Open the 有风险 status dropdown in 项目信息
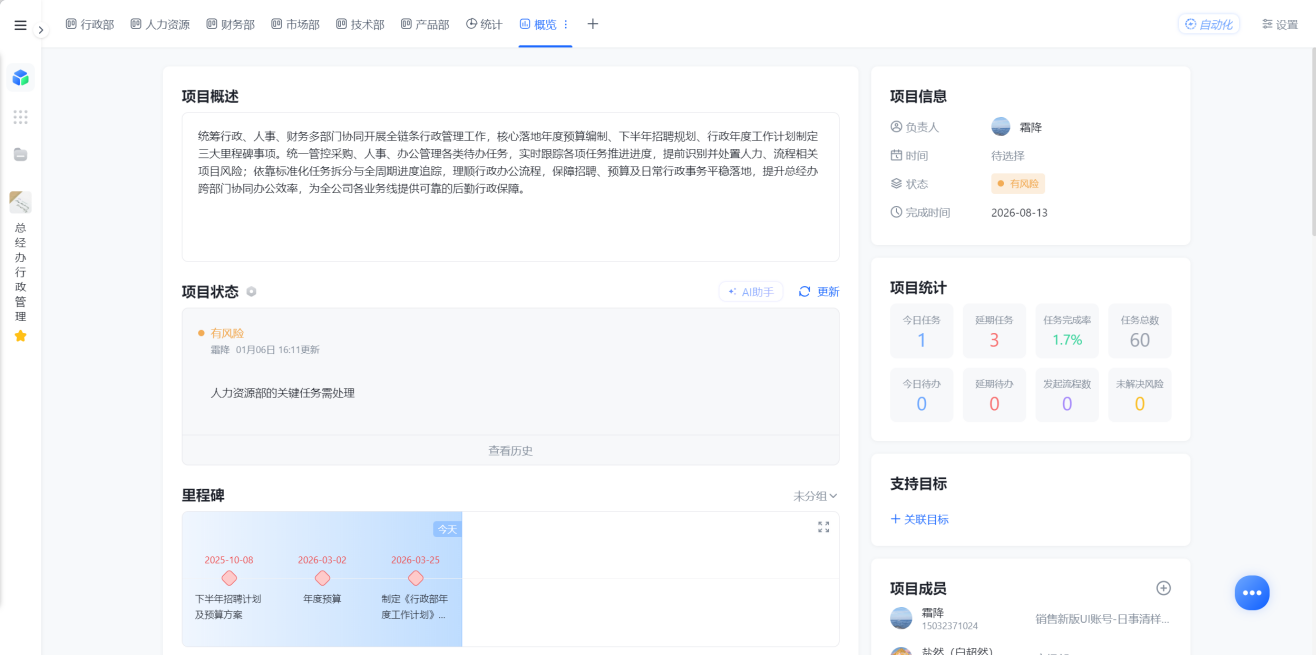 pyautogui.click(x=1018, y=184)
